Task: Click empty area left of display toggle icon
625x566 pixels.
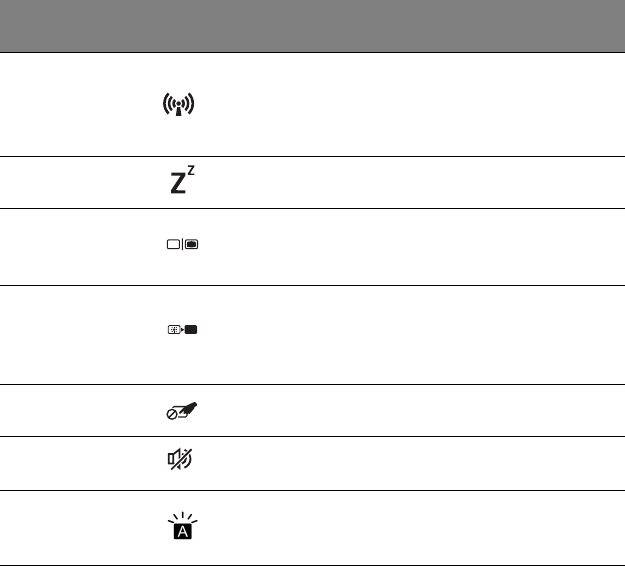Action: 65,246
